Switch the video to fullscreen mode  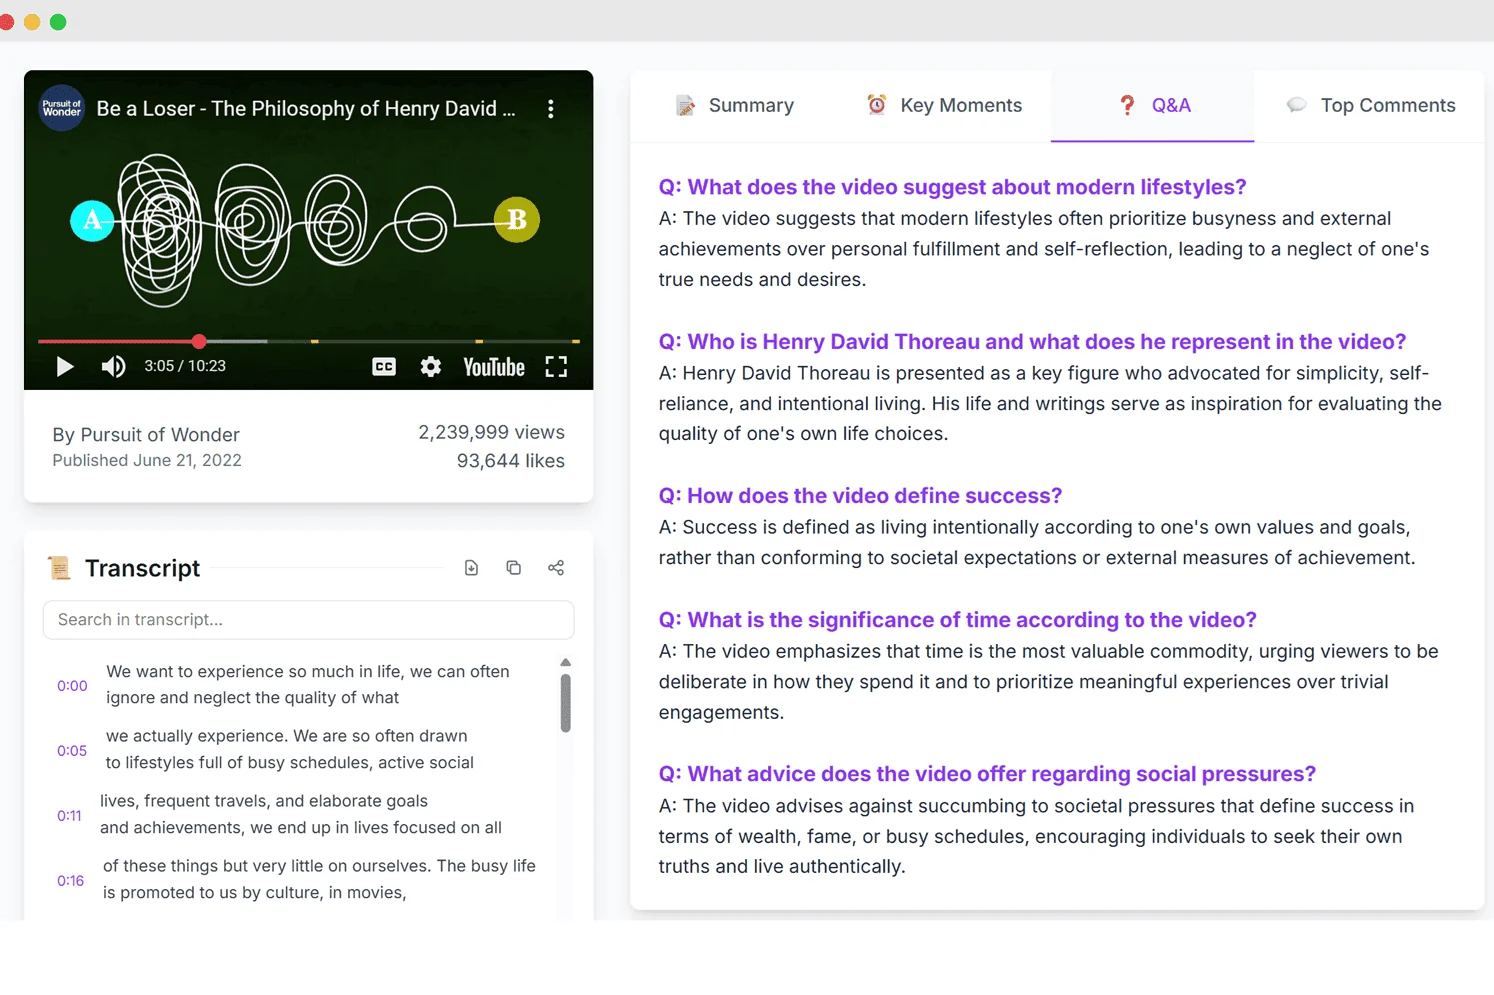click(x=556, y=367)
